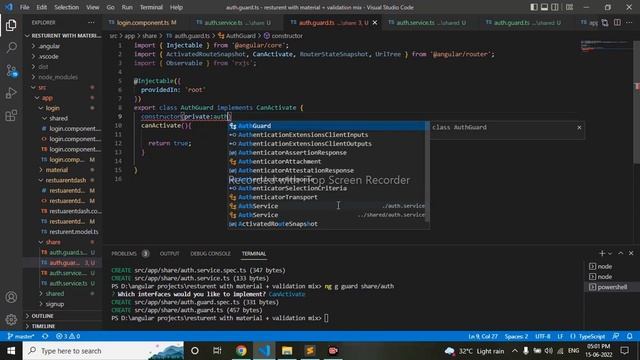Image resolution: width=640 pixels, height=360 pixels.
Task: Change indentation via Spaces: 2
Action: tap(516, 336)
